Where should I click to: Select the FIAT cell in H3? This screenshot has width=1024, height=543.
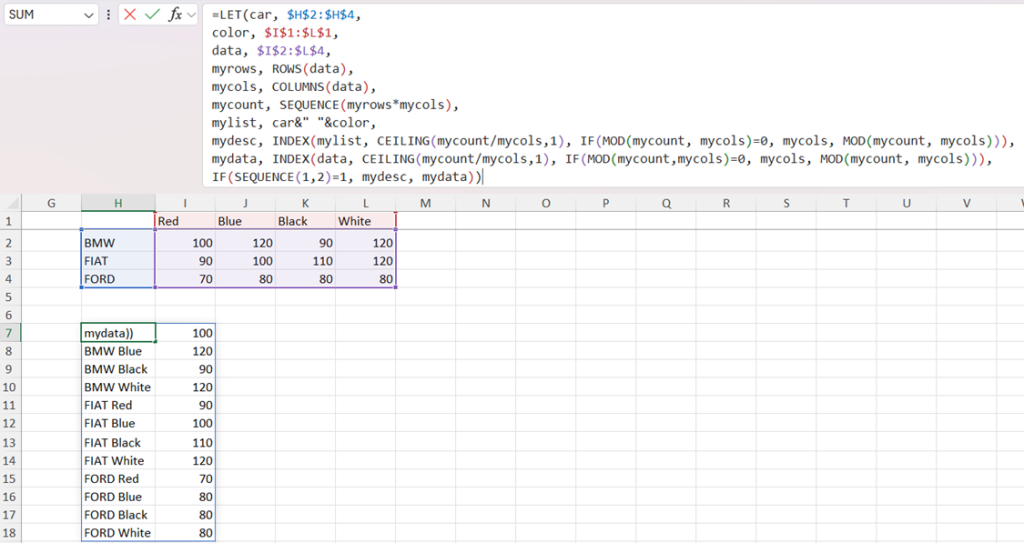click(118, 261)
